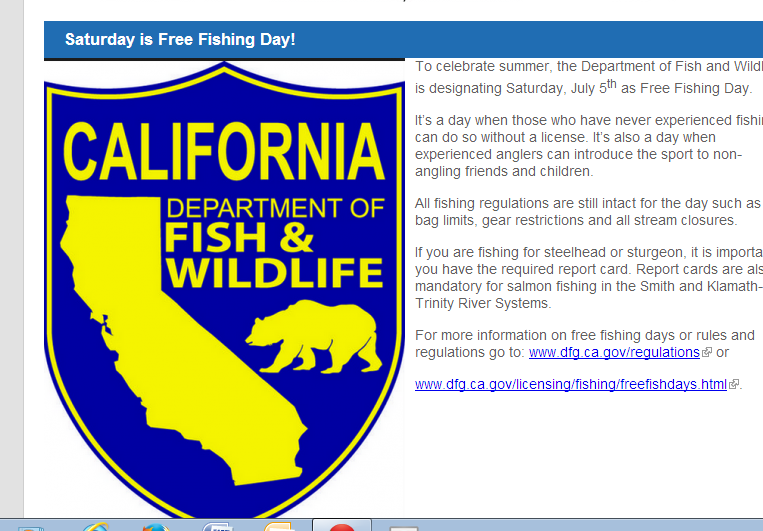The width and height of the screenshot is (763, 531).
Task: Click 'DEPARTMENT OF' text in the logo
Action: click(275, 208)
